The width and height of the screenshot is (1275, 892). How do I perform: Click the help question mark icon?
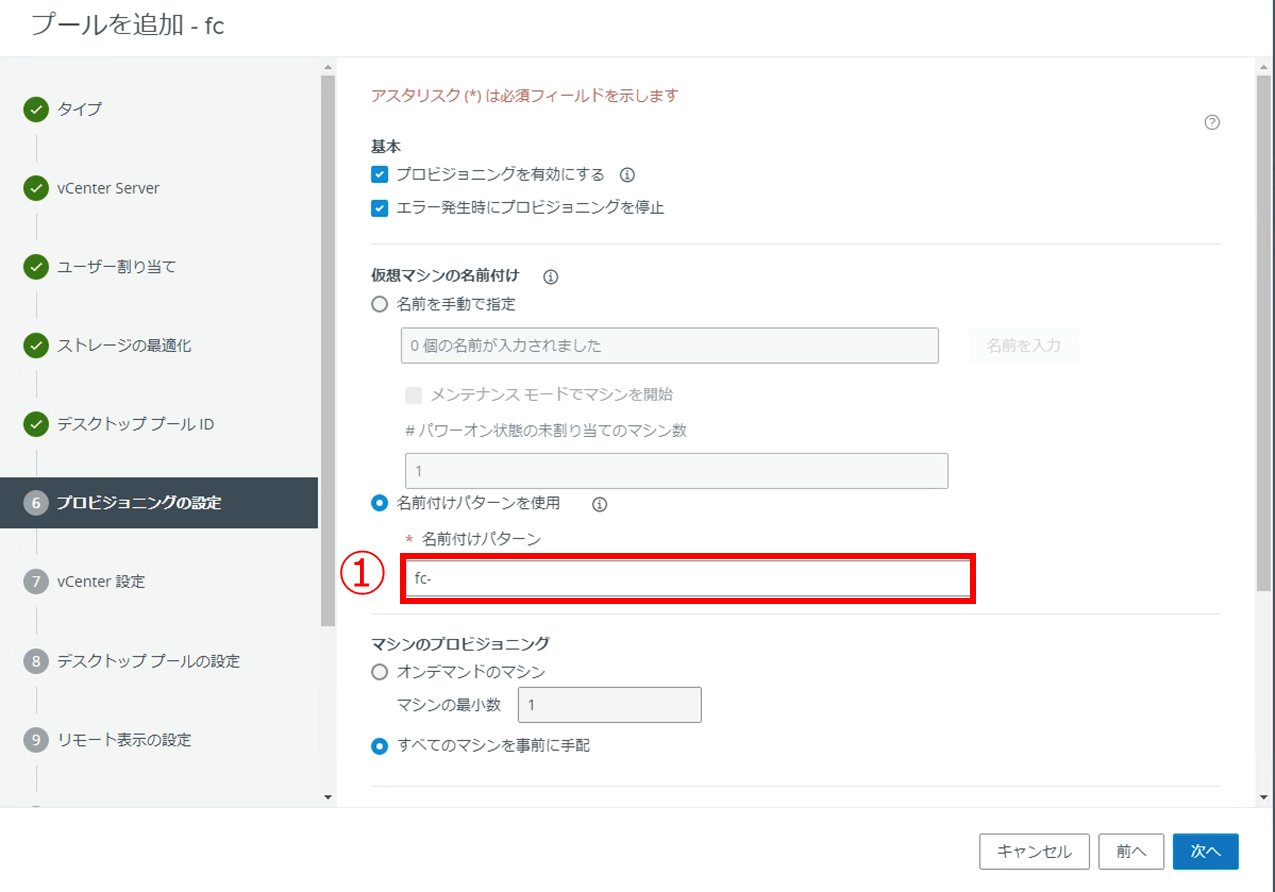(x=1212, y=123)
